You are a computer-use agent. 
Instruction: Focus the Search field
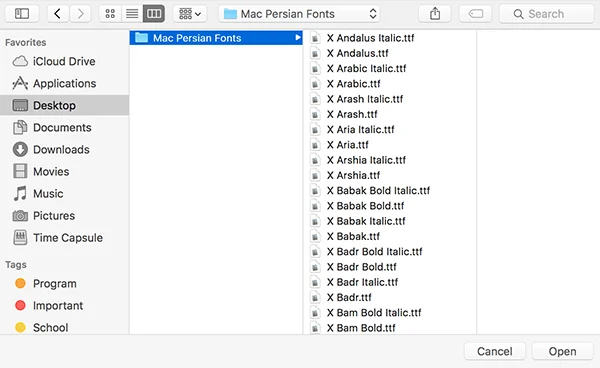[x=546, y=14]
